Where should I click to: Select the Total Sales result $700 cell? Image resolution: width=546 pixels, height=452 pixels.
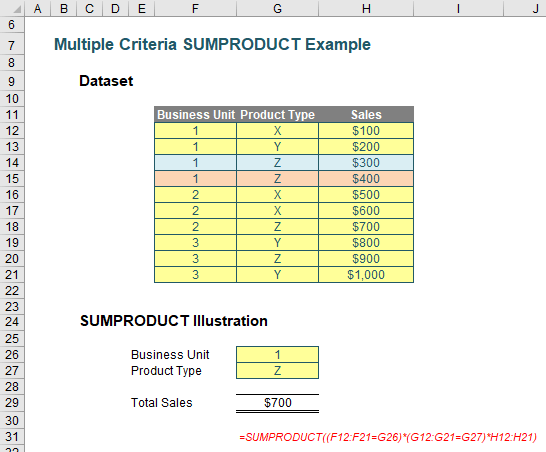coord(278,403)
